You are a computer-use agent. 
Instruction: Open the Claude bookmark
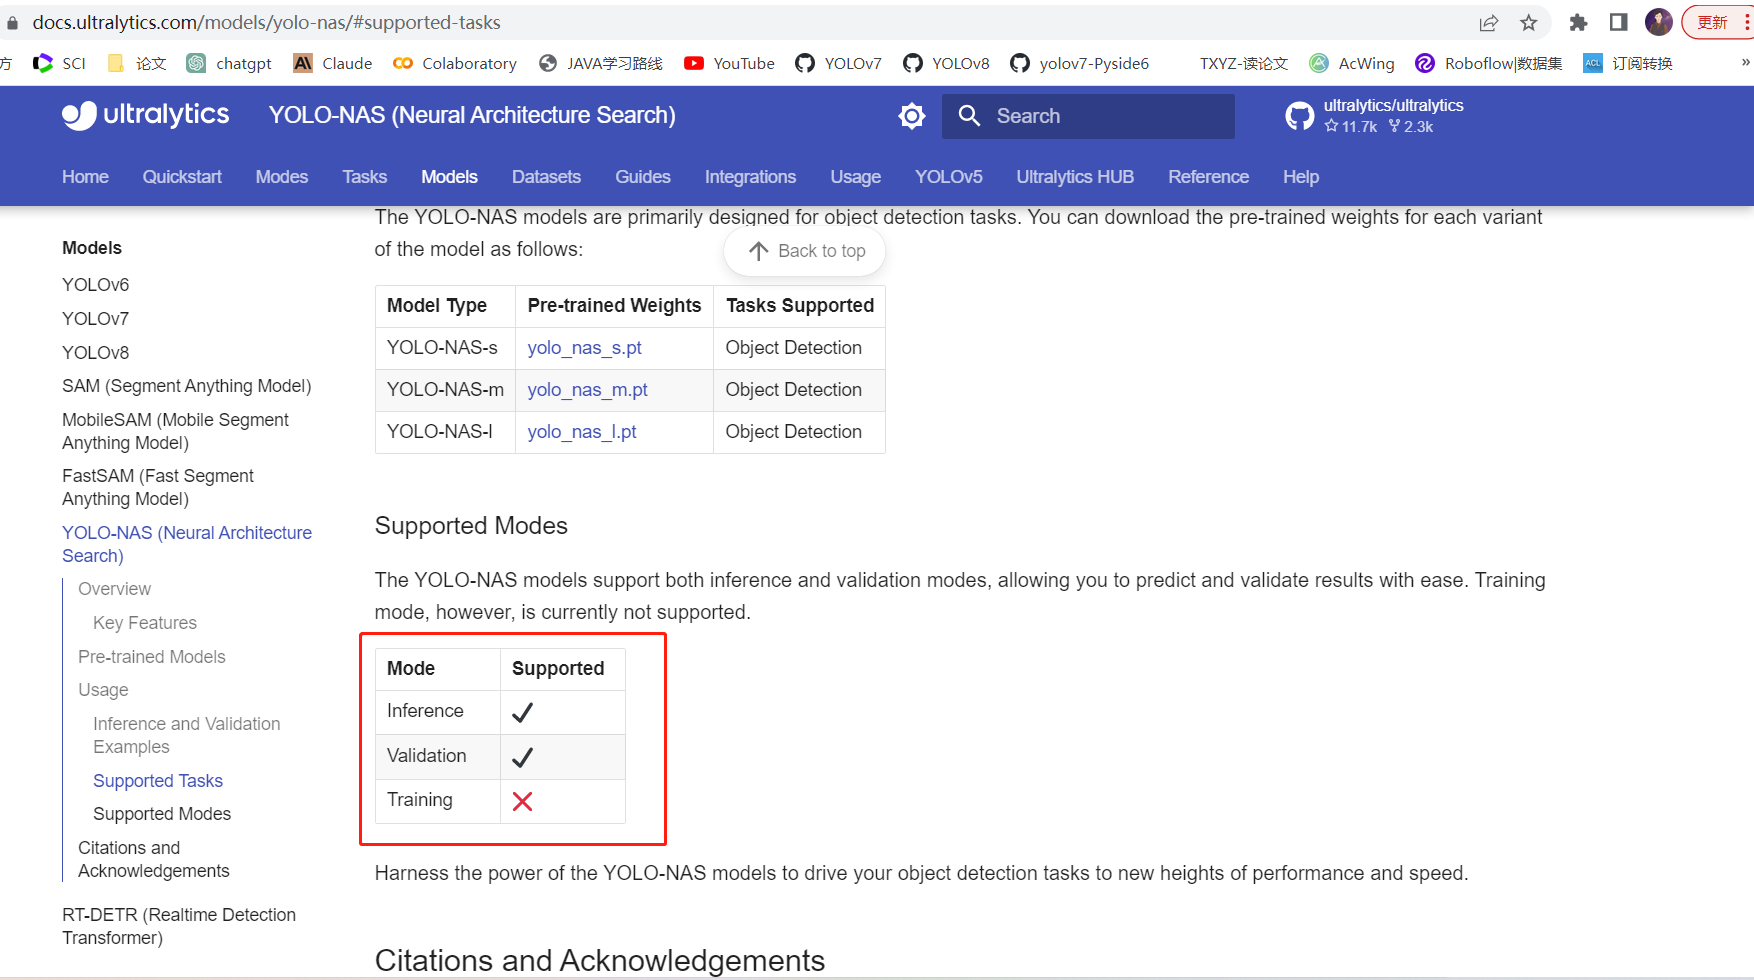(332, 63)
